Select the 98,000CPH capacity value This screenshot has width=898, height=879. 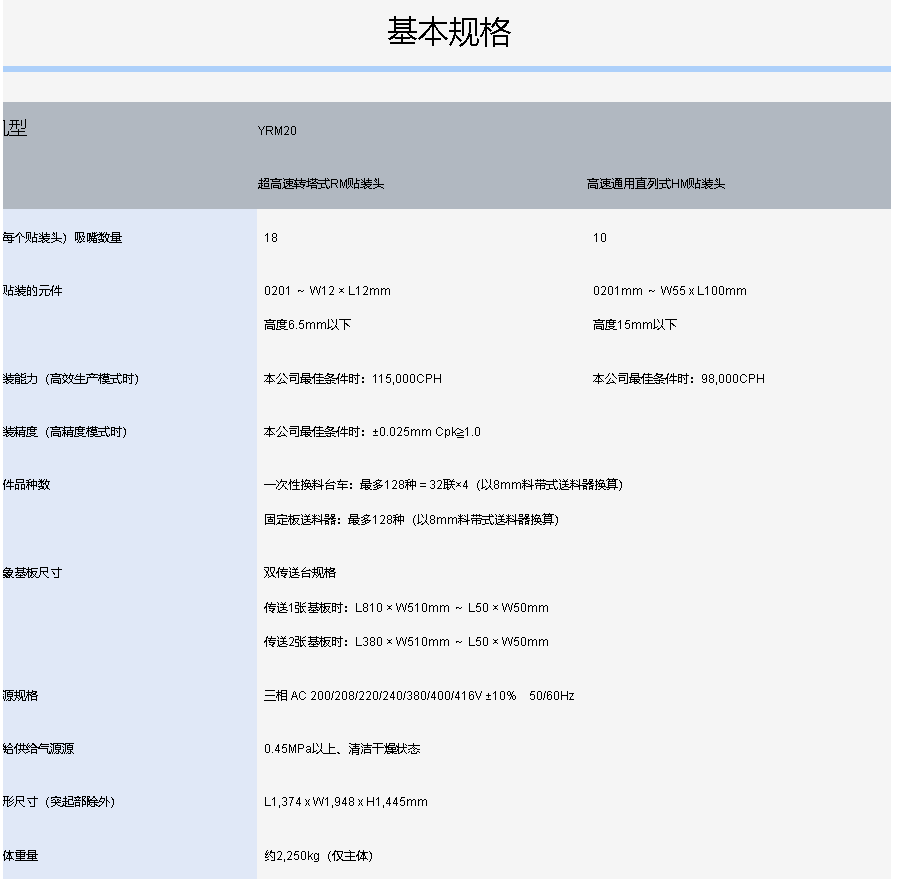[x=679, y=379]
